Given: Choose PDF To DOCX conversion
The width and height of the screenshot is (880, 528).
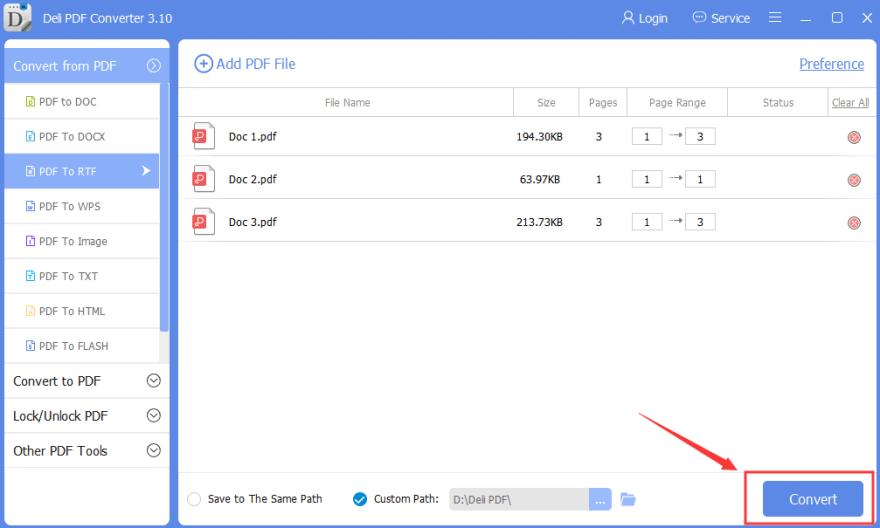Looking at the screenshot, I should 82,136.
